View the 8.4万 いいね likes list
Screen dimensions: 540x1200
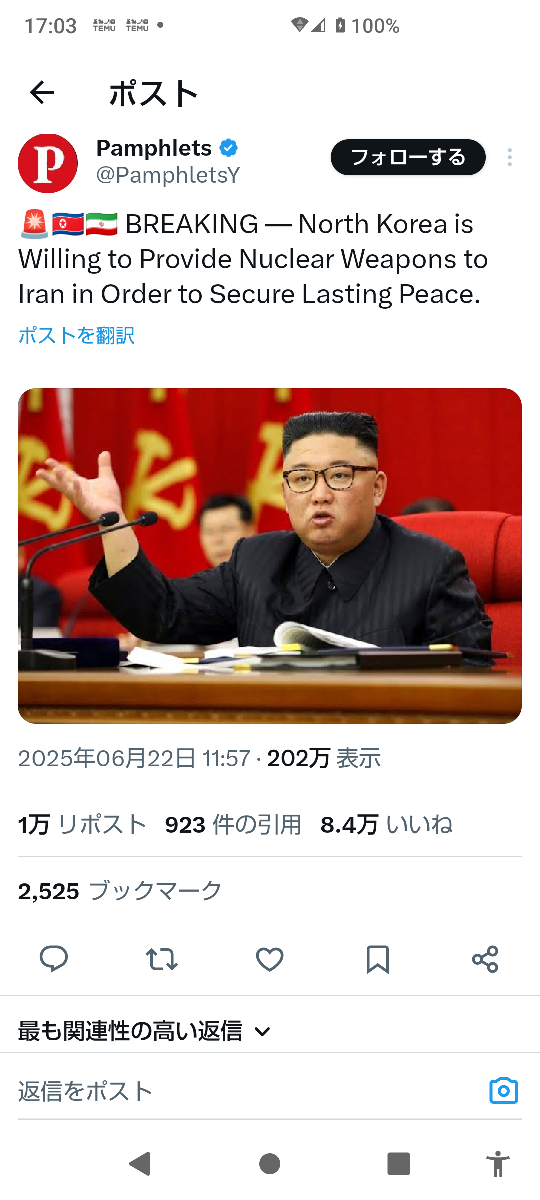(386, 825)
